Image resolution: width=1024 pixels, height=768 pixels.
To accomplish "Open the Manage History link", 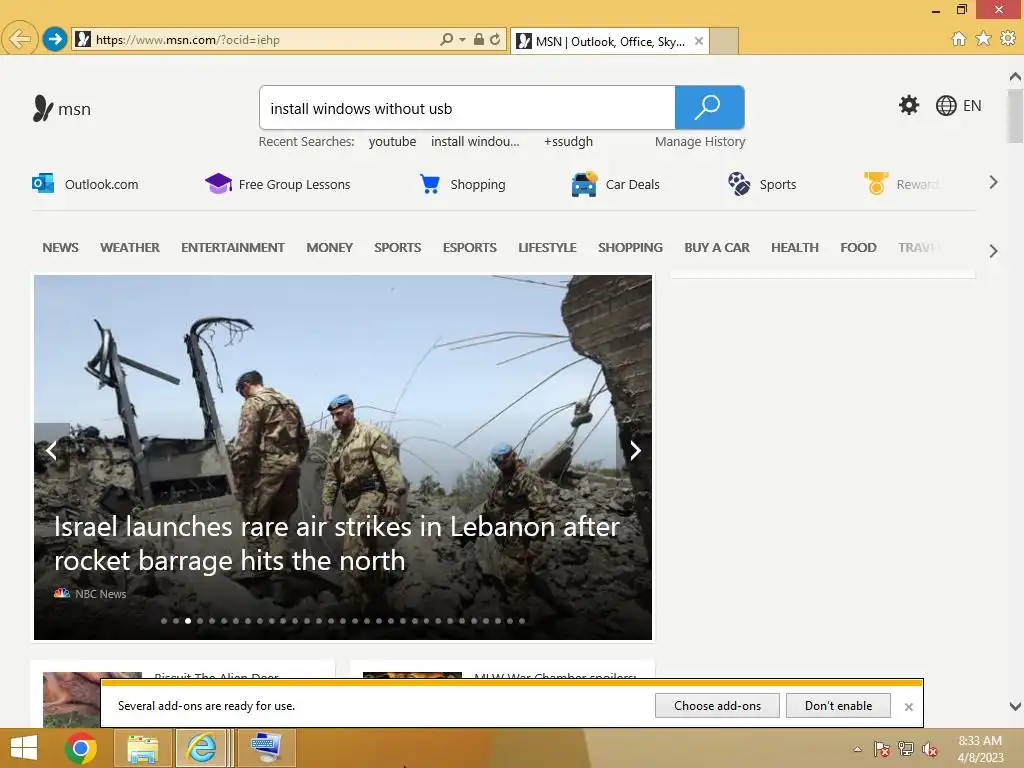I will tap(700, 142).
